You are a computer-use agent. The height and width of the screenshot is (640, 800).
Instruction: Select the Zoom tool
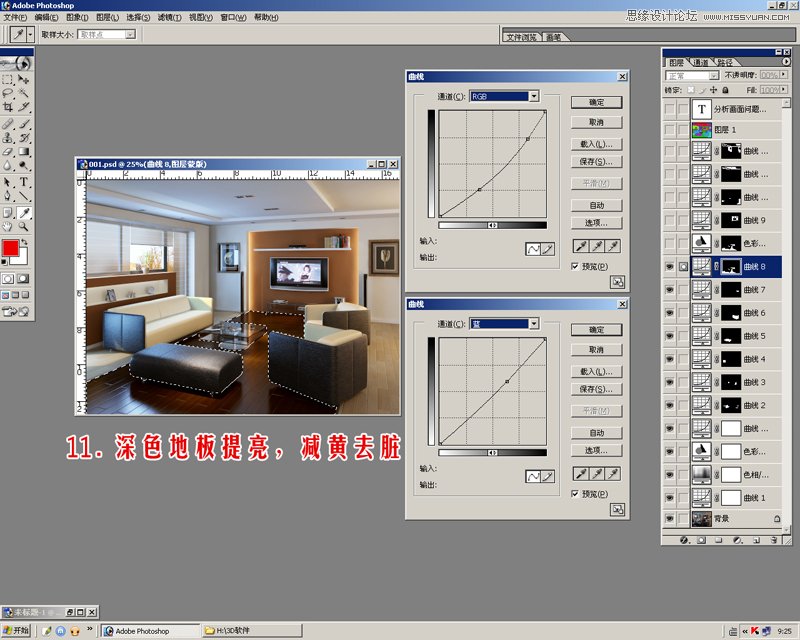pyautogui.click(x=23, y=226)
